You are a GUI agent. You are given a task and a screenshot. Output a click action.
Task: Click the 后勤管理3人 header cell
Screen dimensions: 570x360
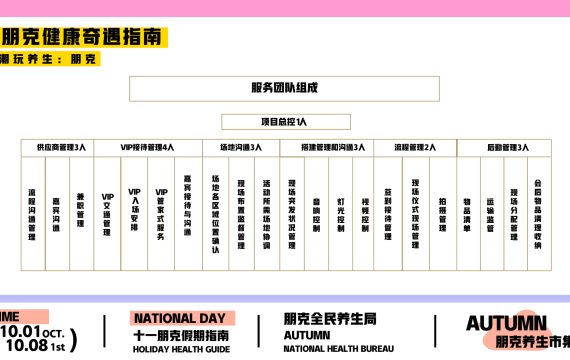point(504,148)
